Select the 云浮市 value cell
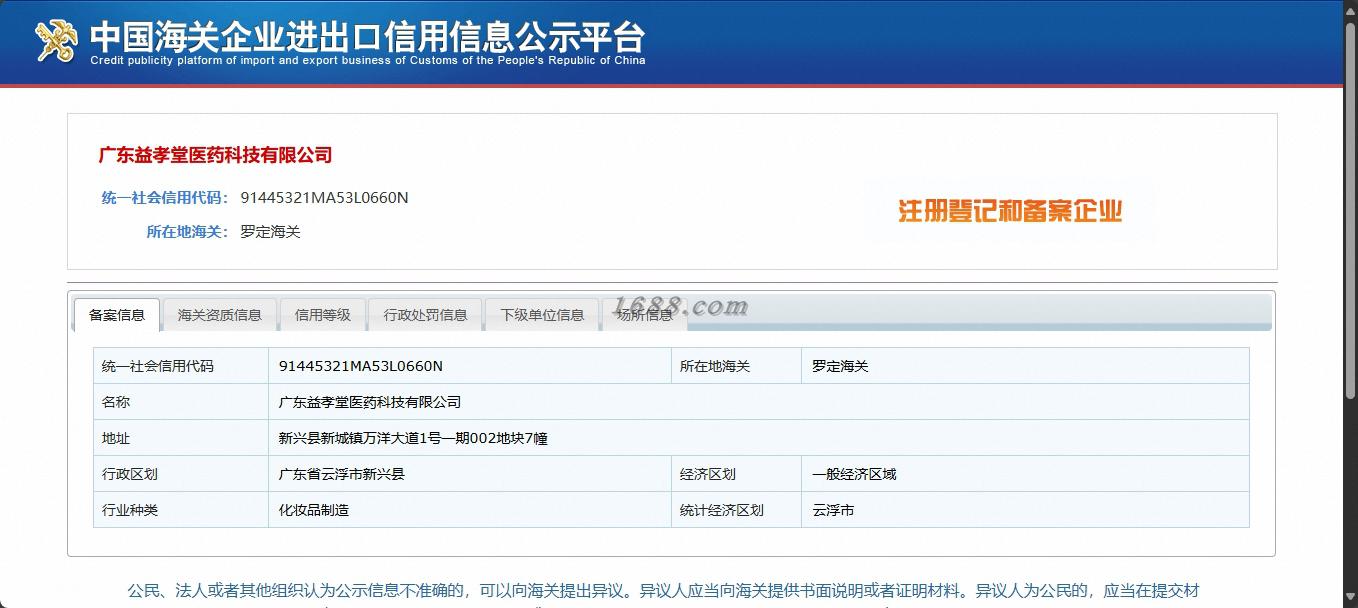This screenshot has height=608, width=1358. click(1025, 510)
